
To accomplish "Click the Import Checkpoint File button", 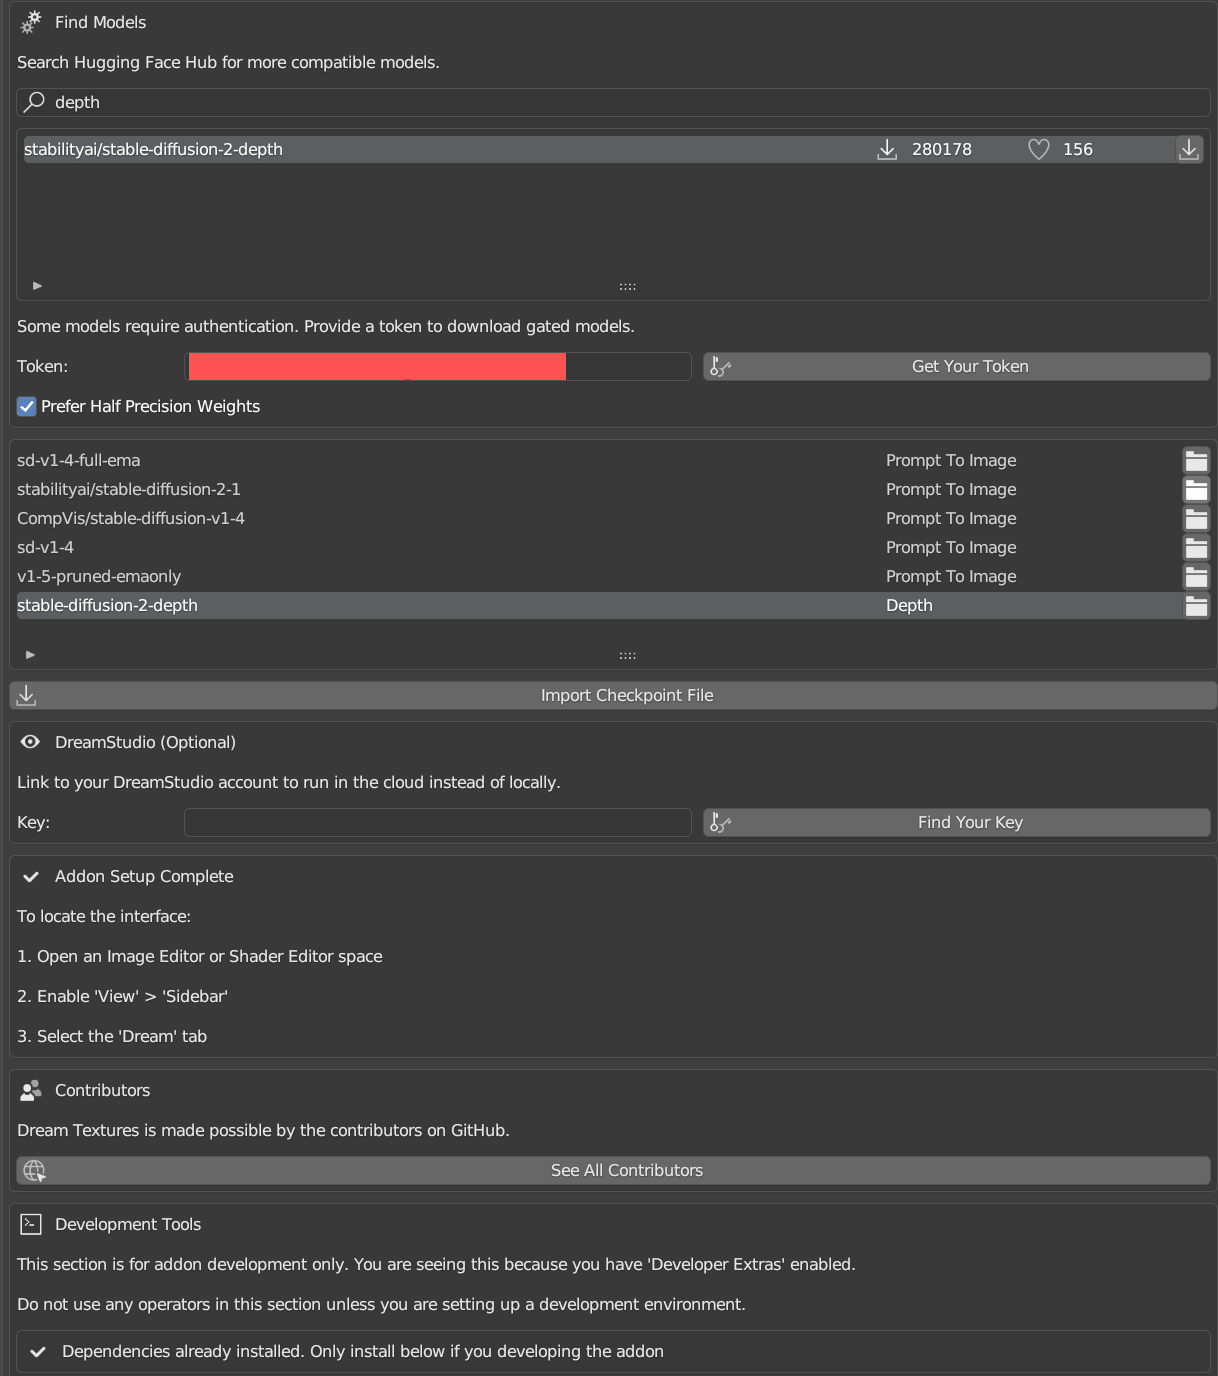I will [x=627, y=694].
